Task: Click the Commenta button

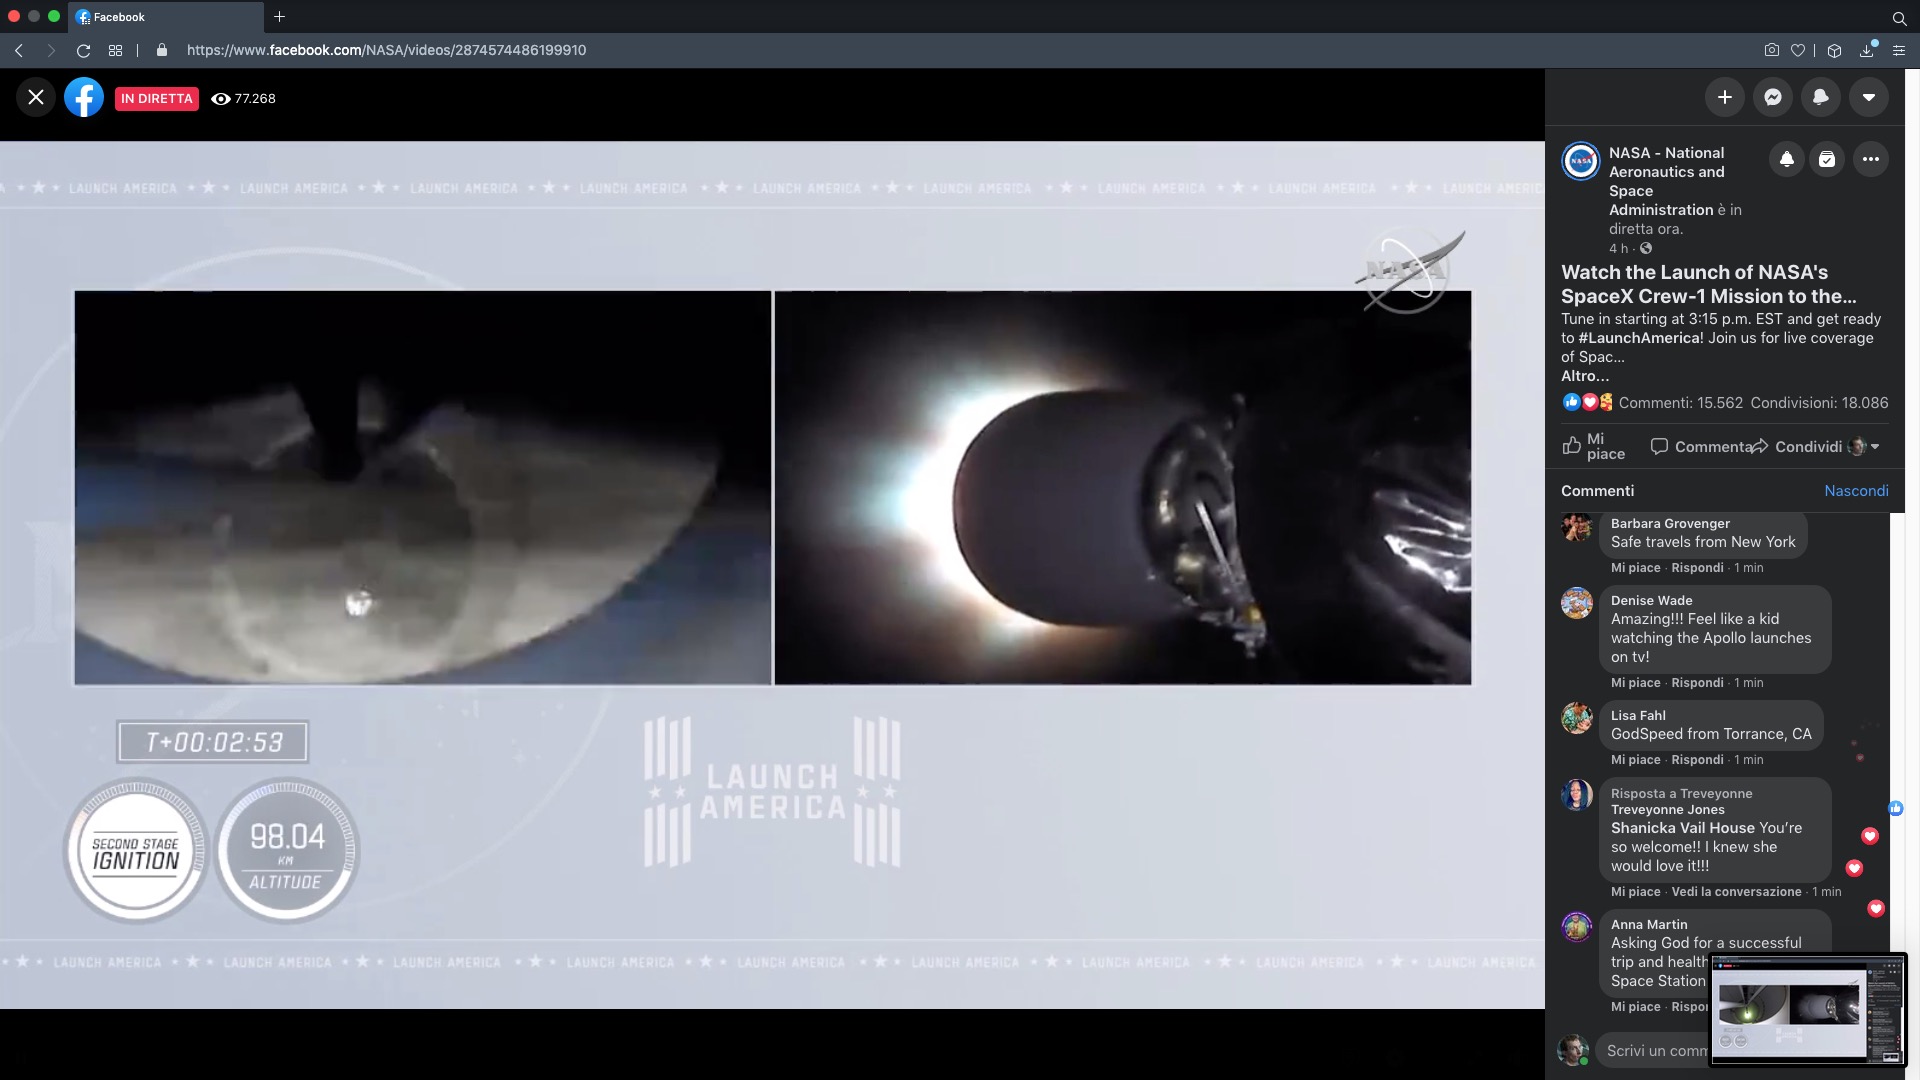Action: click(1700, 447)
